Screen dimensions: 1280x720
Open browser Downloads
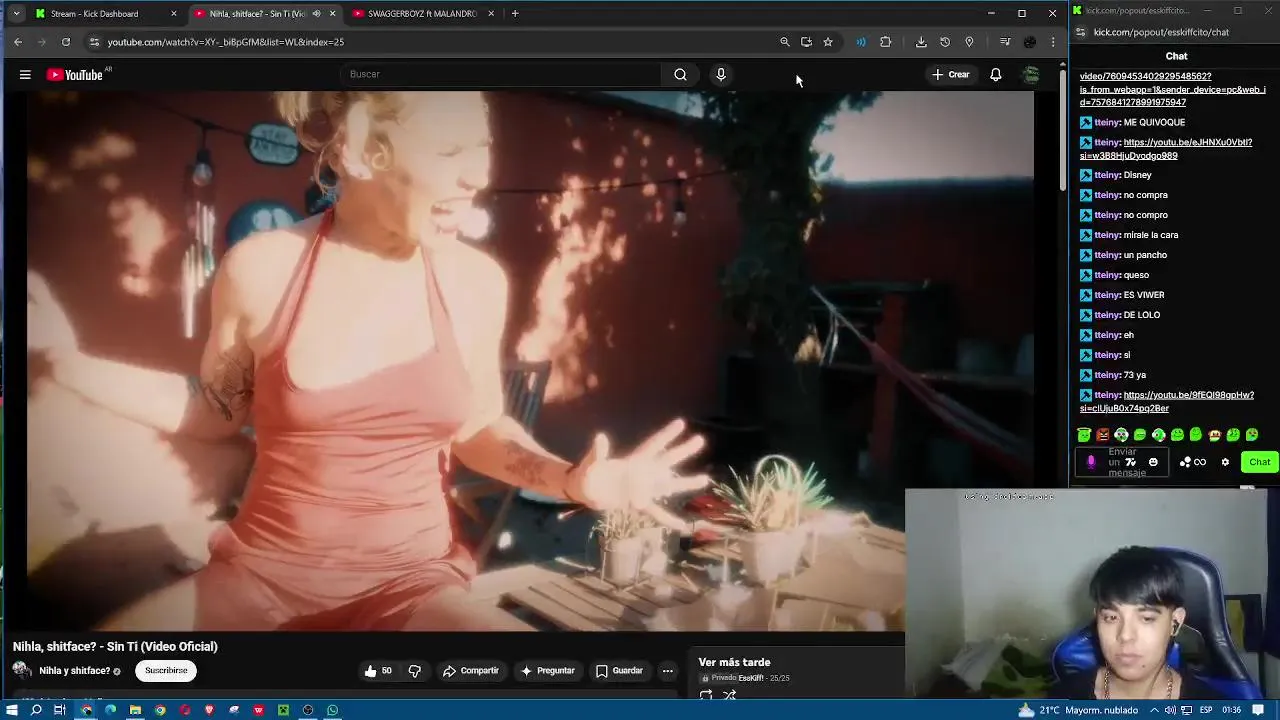point(921,42)
